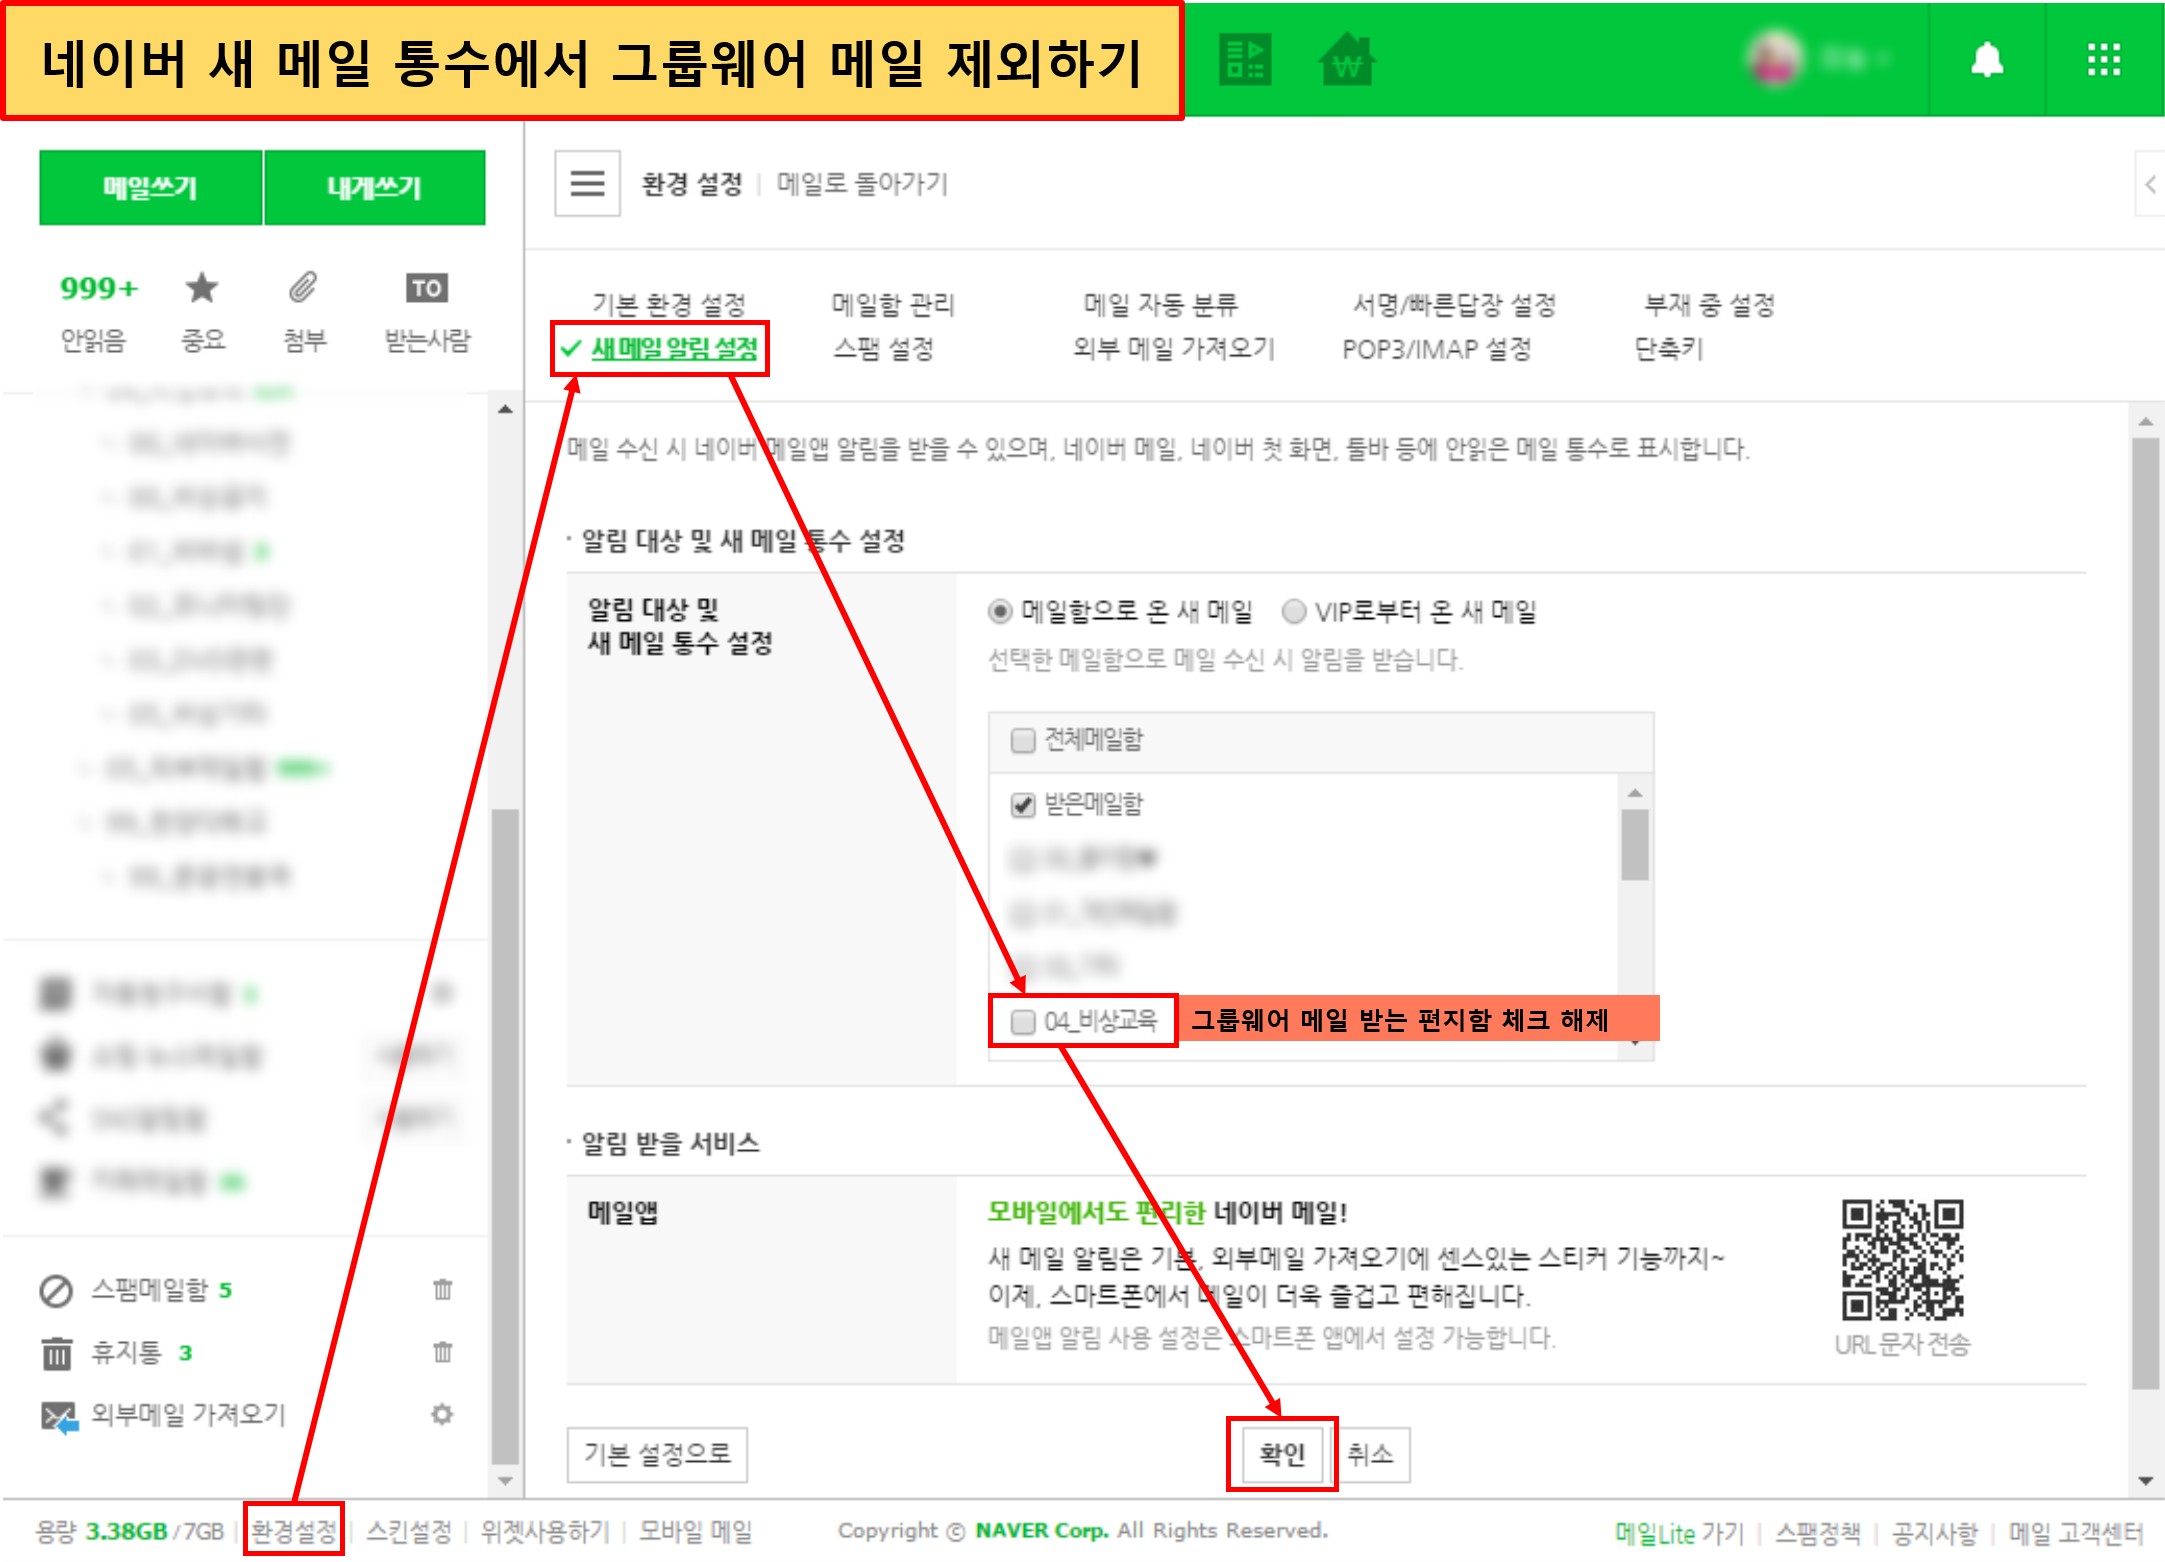2165x1562 pixels.
Task: Filter mails with attachment clip icon
Action: (x=303, y=288)
